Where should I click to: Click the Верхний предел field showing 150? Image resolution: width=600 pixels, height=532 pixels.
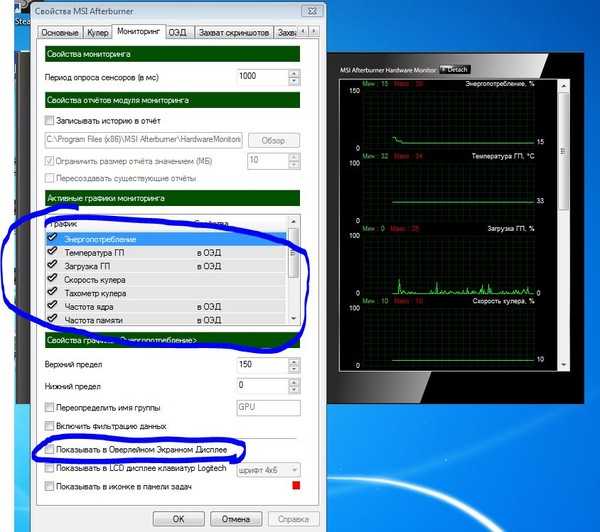coord(262,365)
